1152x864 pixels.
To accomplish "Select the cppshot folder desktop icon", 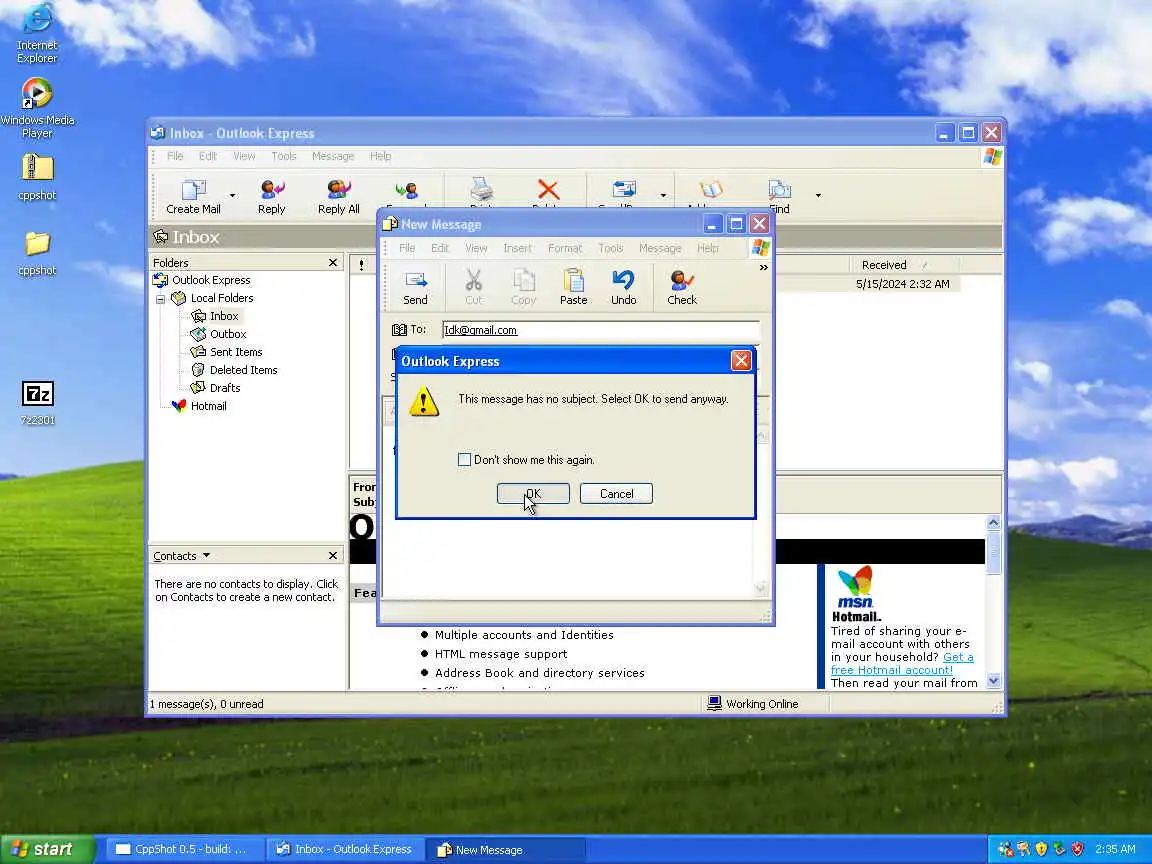I will 37,253.
